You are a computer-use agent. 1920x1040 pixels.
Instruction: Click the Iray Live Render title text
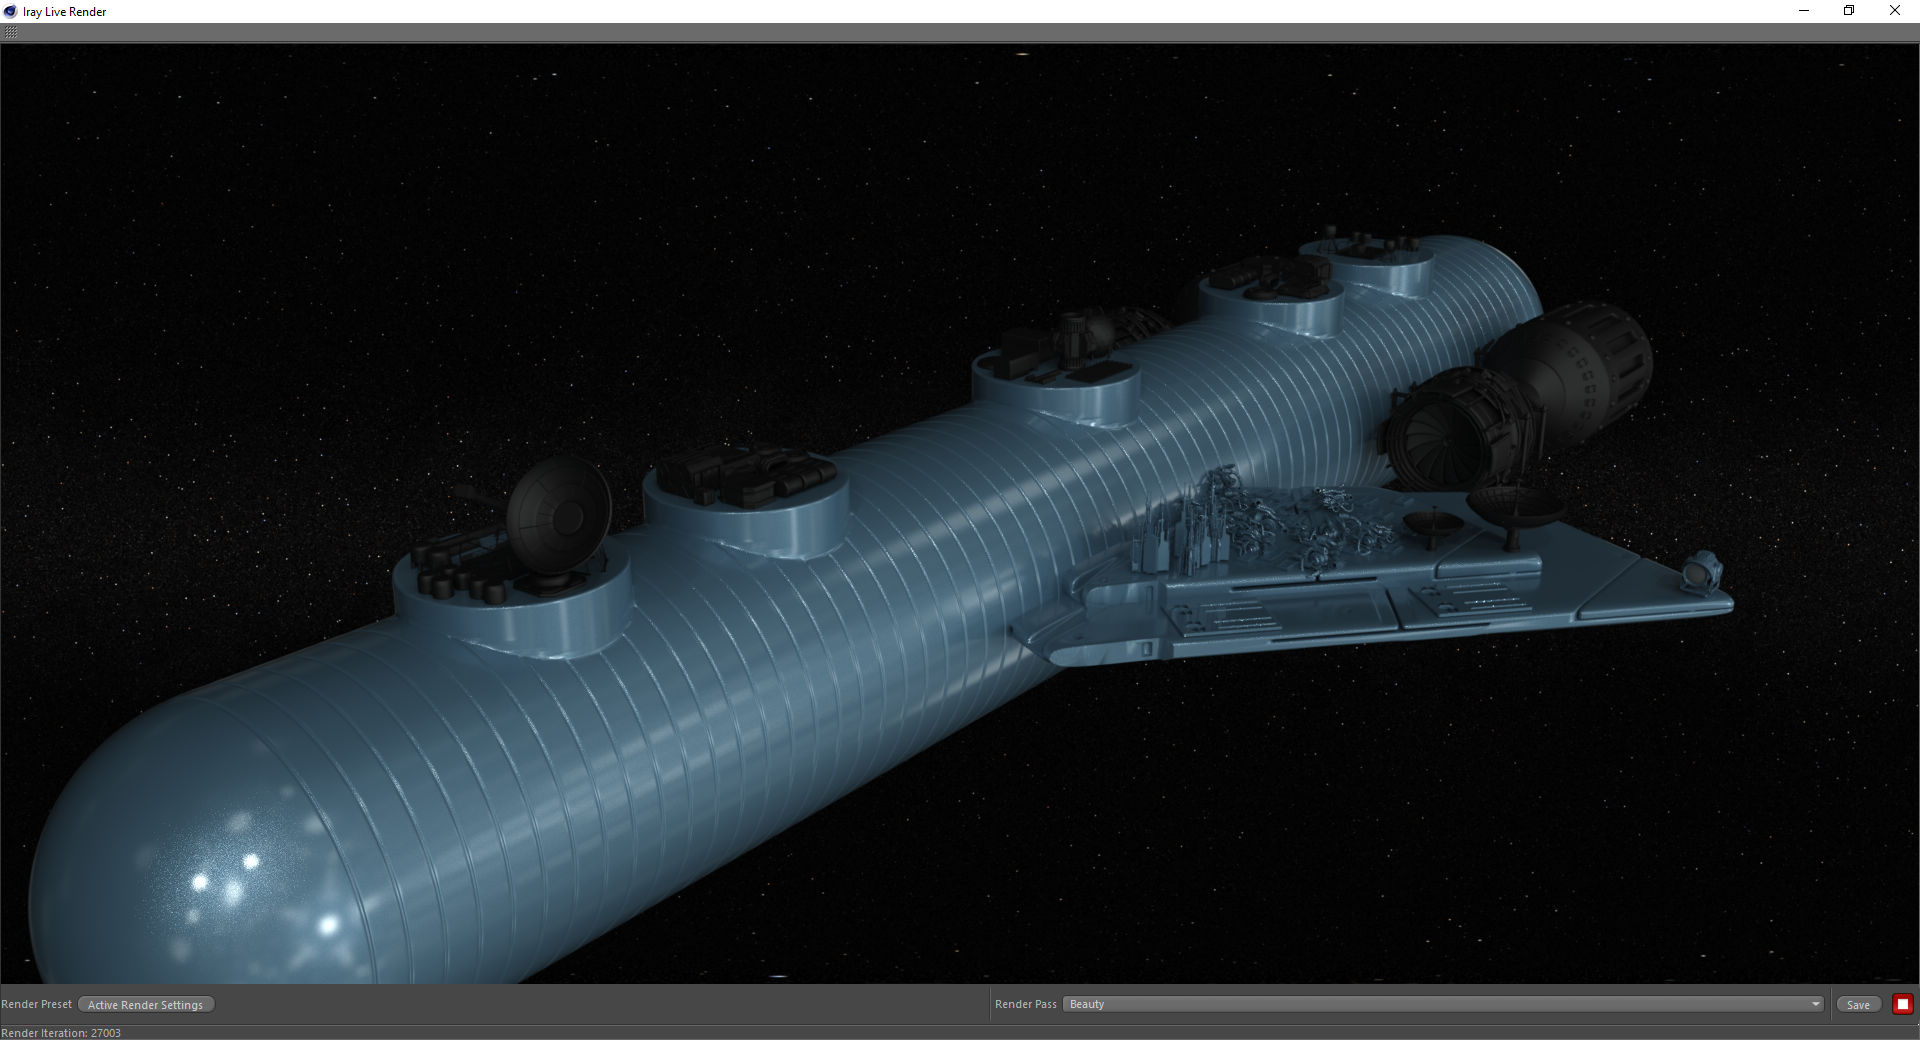[65, 12]
